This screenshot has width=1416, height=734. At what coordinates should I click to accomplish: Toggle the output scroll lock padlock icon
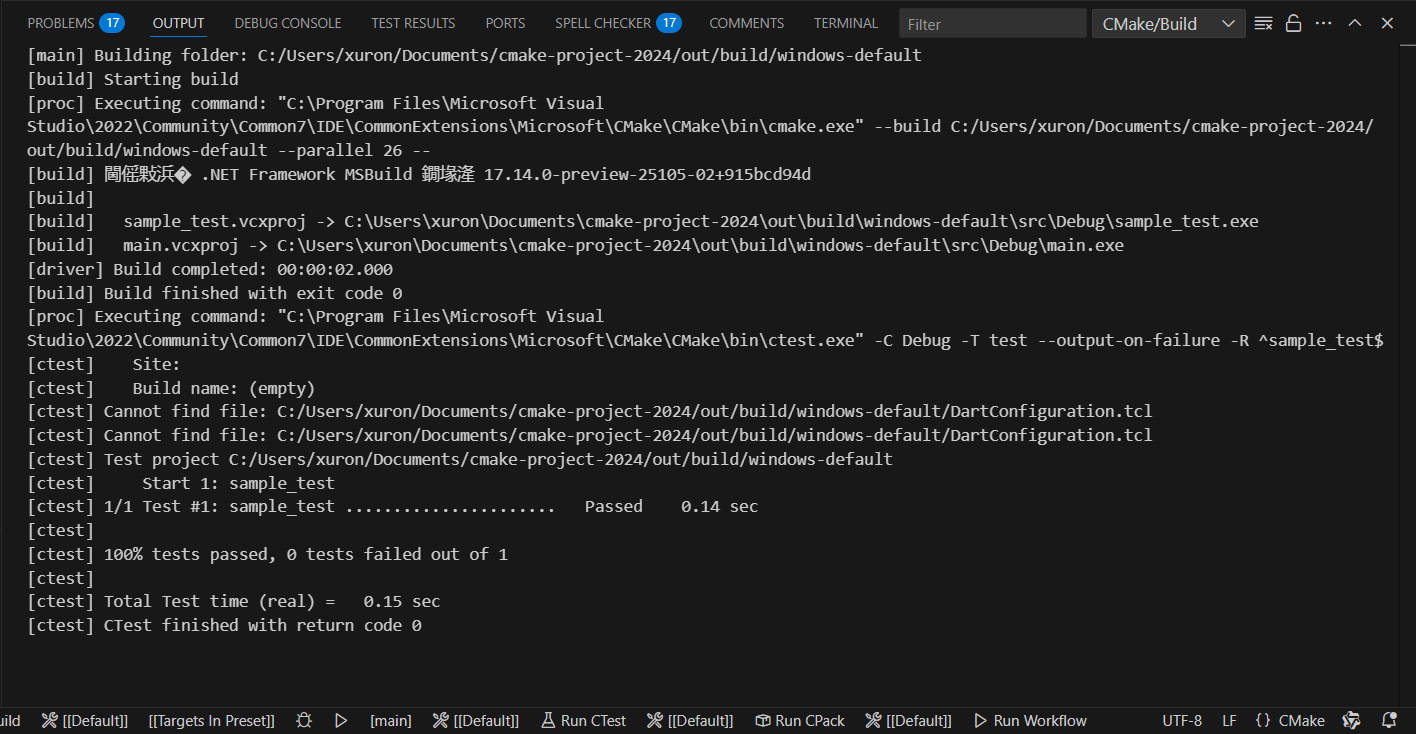tap(1293, 23)
